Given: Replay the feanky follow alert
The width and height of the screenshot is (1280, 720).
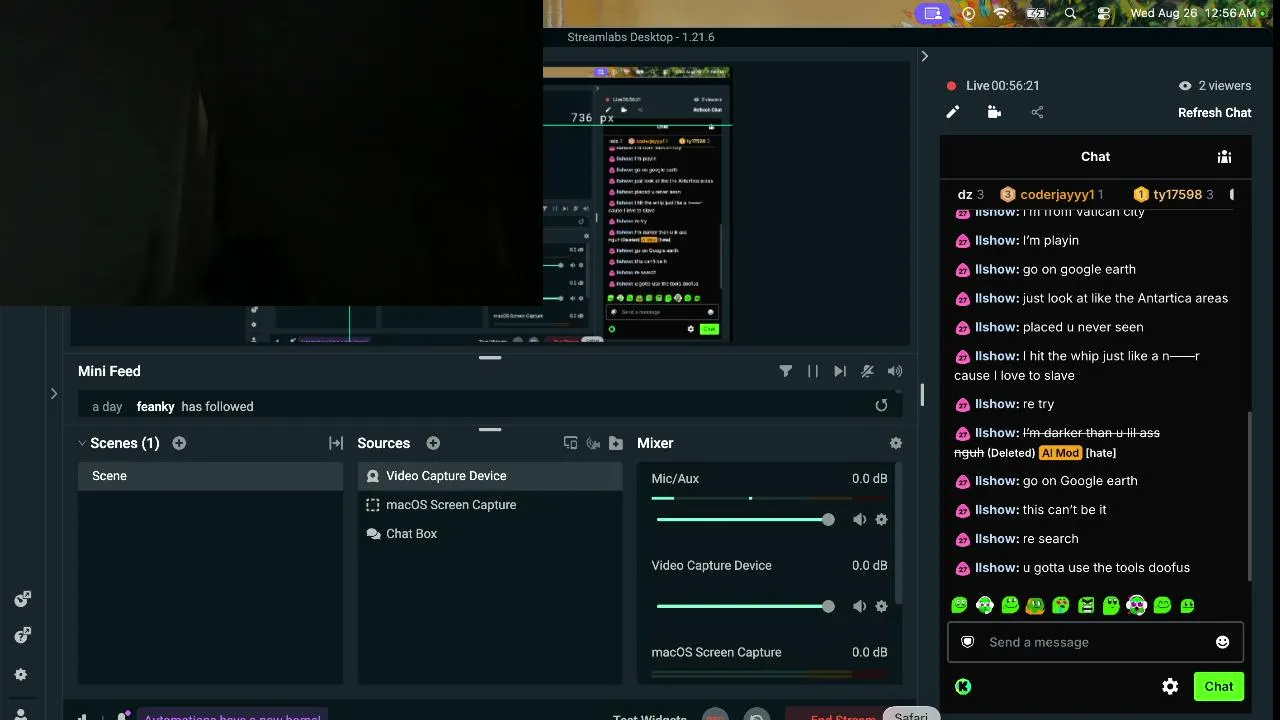Looking at the screenshot, I should 881,405.
